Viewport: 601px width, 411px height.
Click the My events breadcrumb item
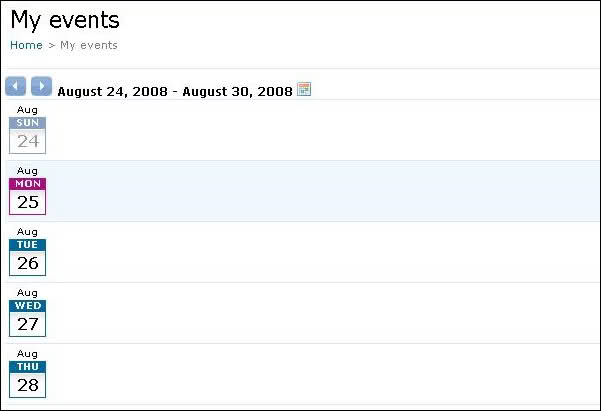click(89, 45)
